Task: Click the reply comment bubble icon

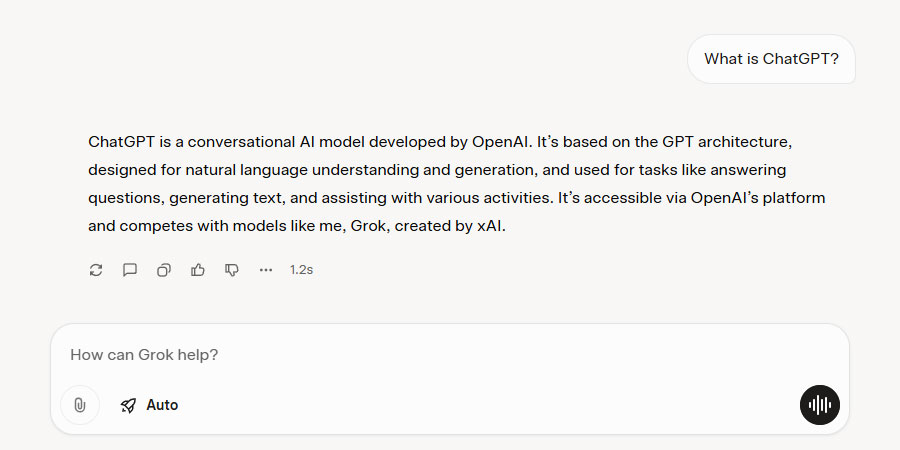Action: click(130, 270)
